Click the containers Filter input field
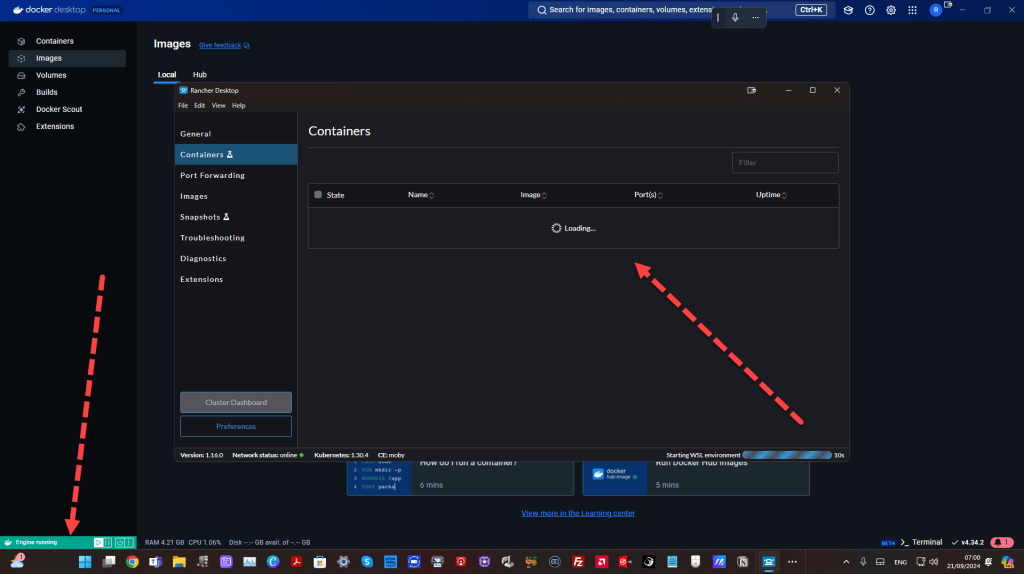 coord(785,163)
